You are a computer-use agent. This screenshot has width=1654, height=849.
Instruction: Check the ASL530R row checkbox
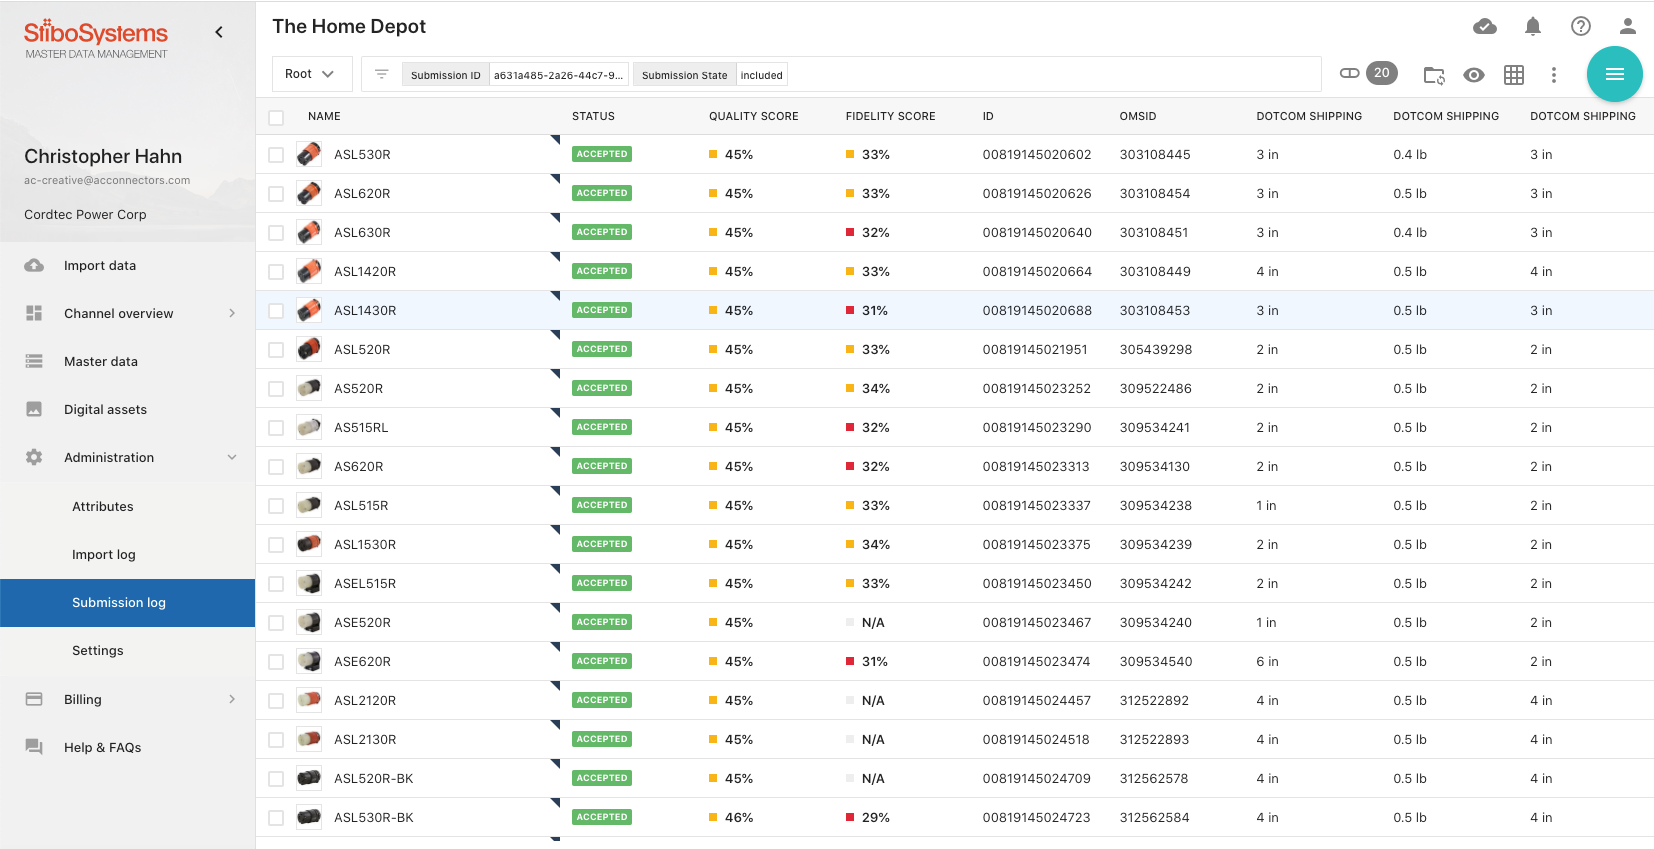click(276, 155)
